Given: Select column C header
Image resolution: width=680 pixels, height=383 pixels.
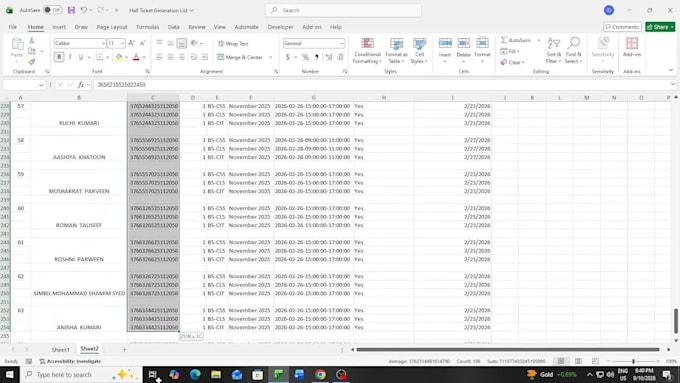Looking at the screenshot, I should tap(153, 98).
